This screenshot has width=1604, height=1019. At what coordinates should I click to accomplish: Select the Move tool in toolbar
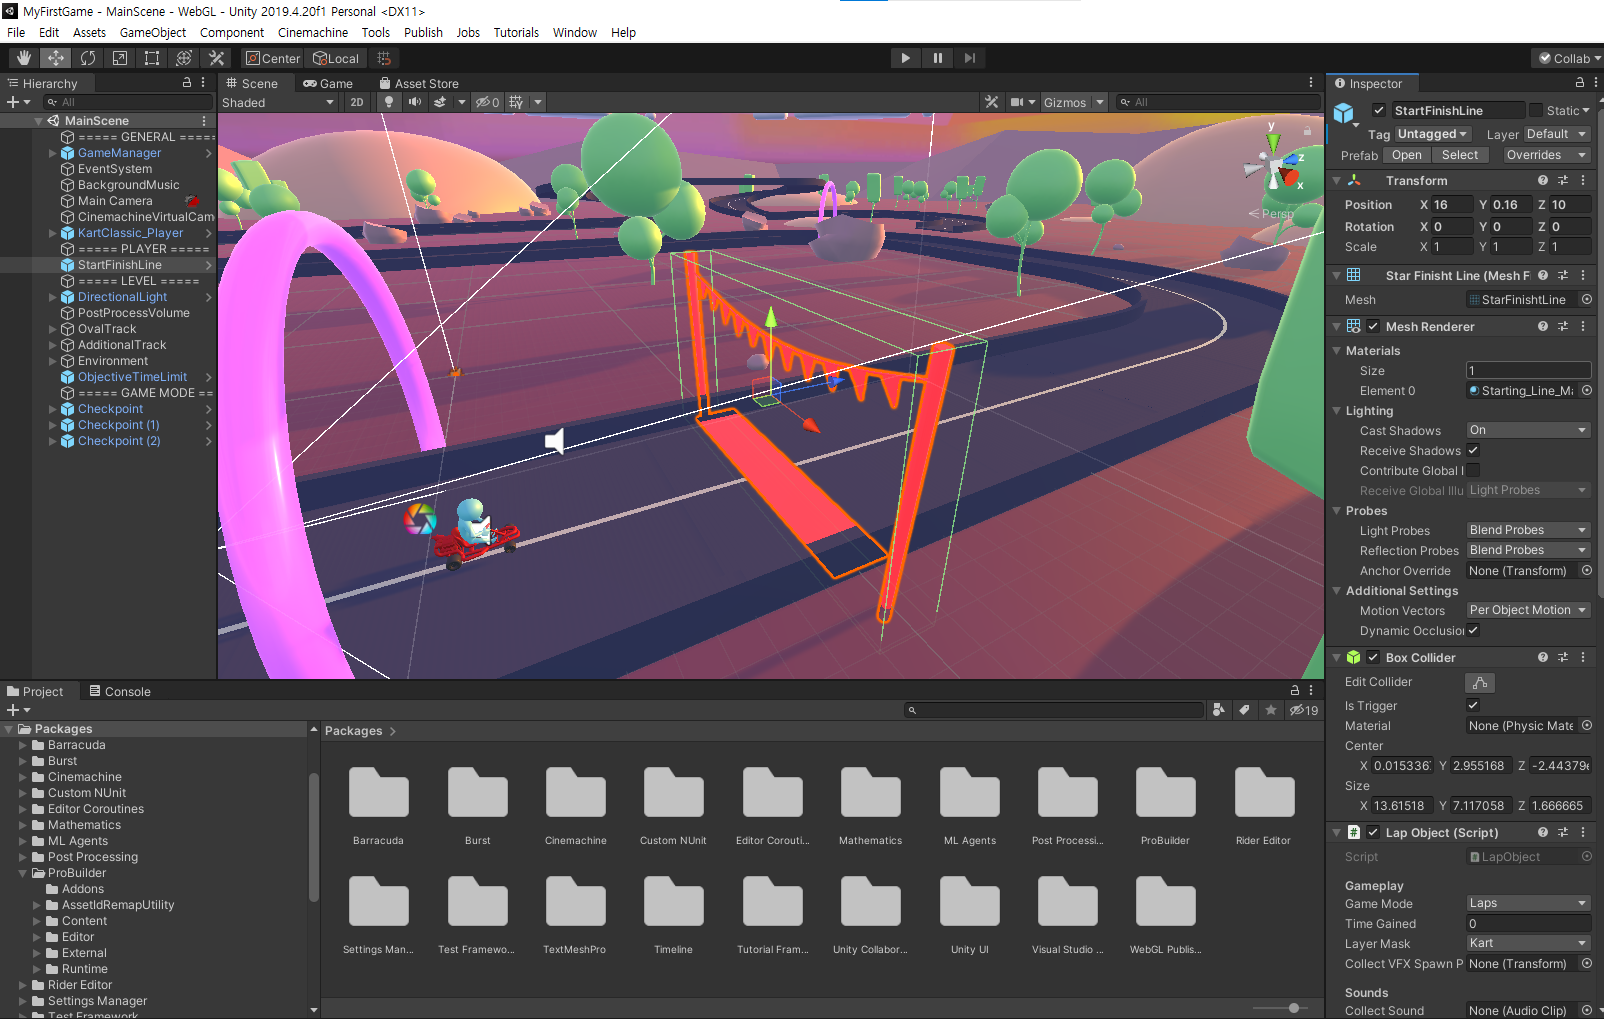point(56,58)
